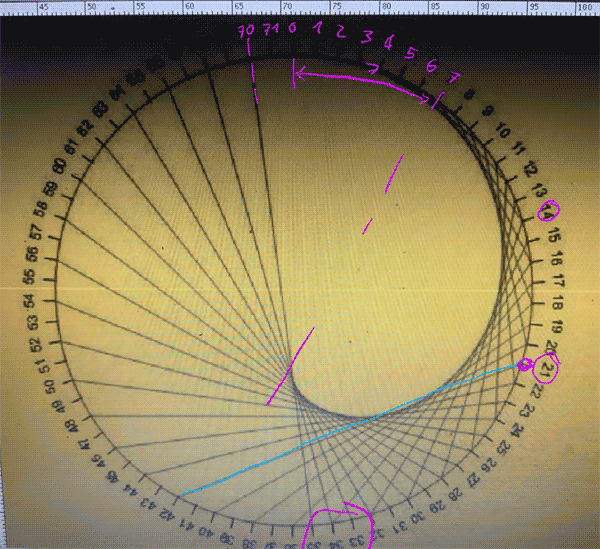Click the printed number 60 on the circle edge

click(60, 166)
